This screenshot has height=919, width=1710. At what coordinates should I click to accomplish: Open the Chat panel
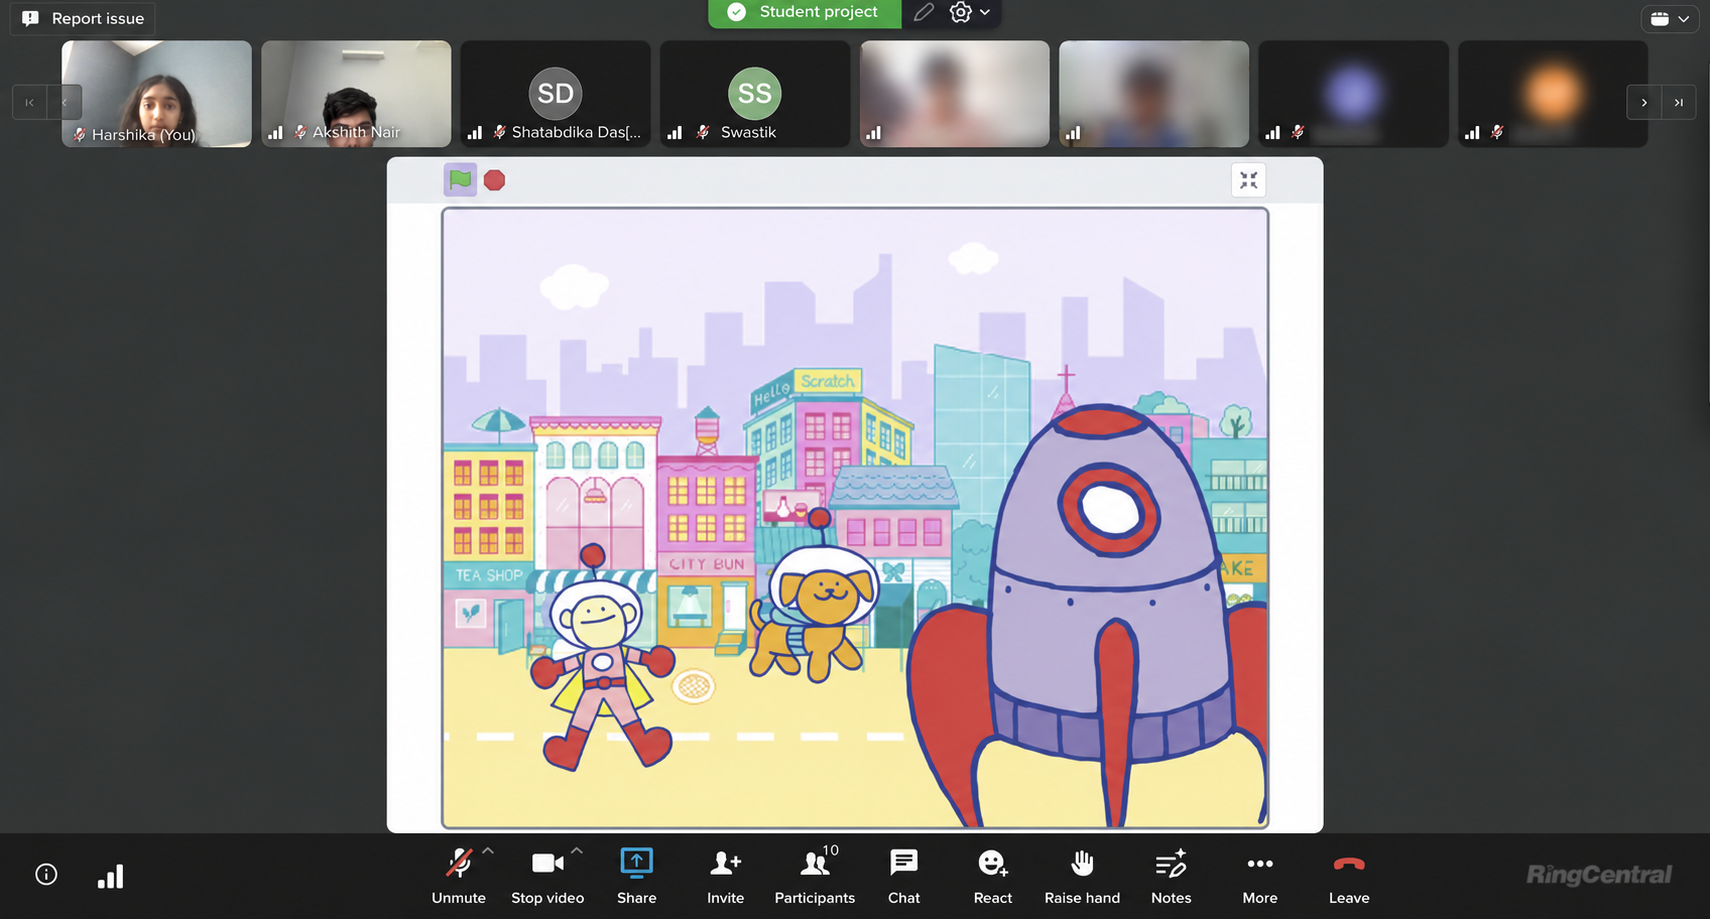click(904, 875)
